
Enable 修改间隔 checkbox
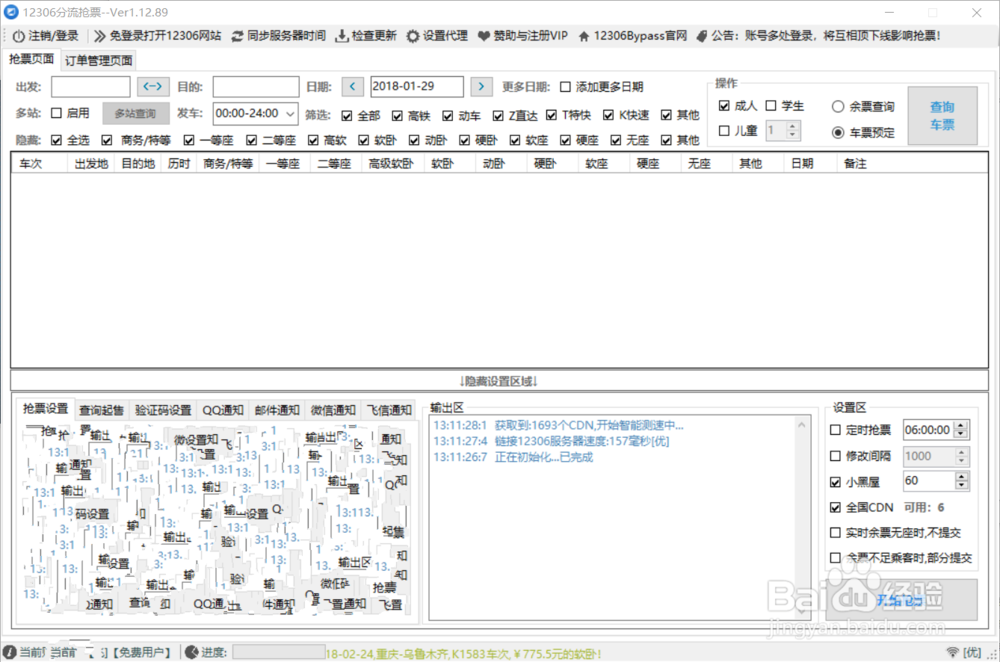coord(835,456)
